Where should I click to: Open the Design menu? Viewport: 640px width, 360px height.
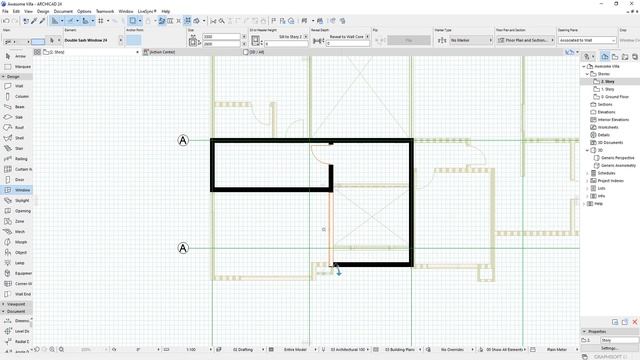pyautogui.click(x=43, y=11)
